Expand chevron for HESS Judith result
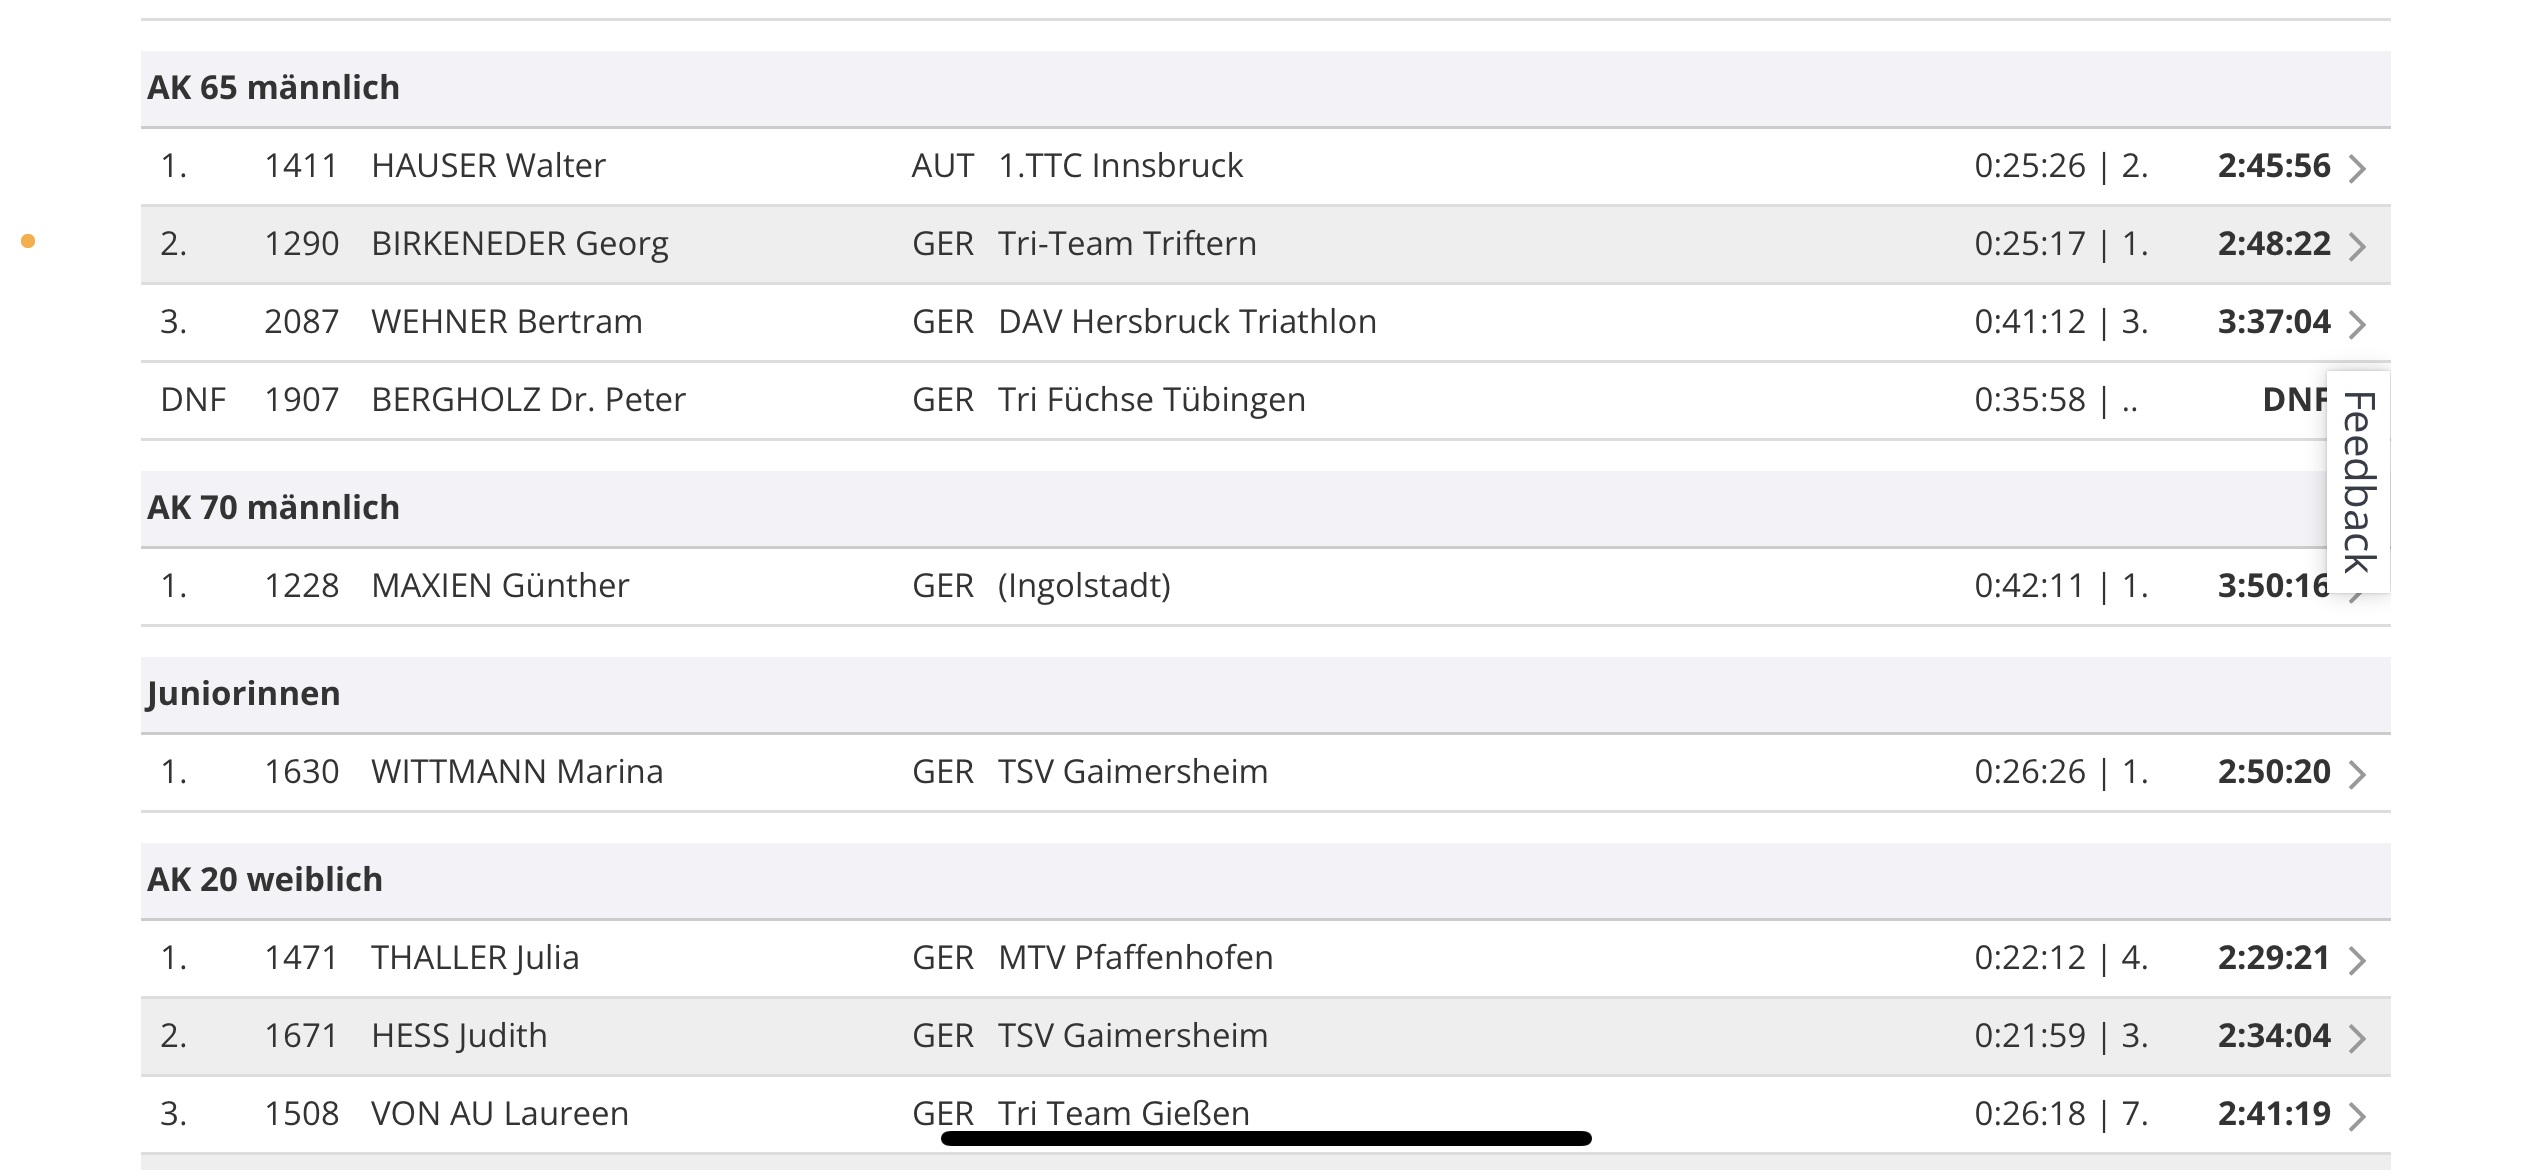Screen dimensions: 2532x1170 pos(2357,1038)
